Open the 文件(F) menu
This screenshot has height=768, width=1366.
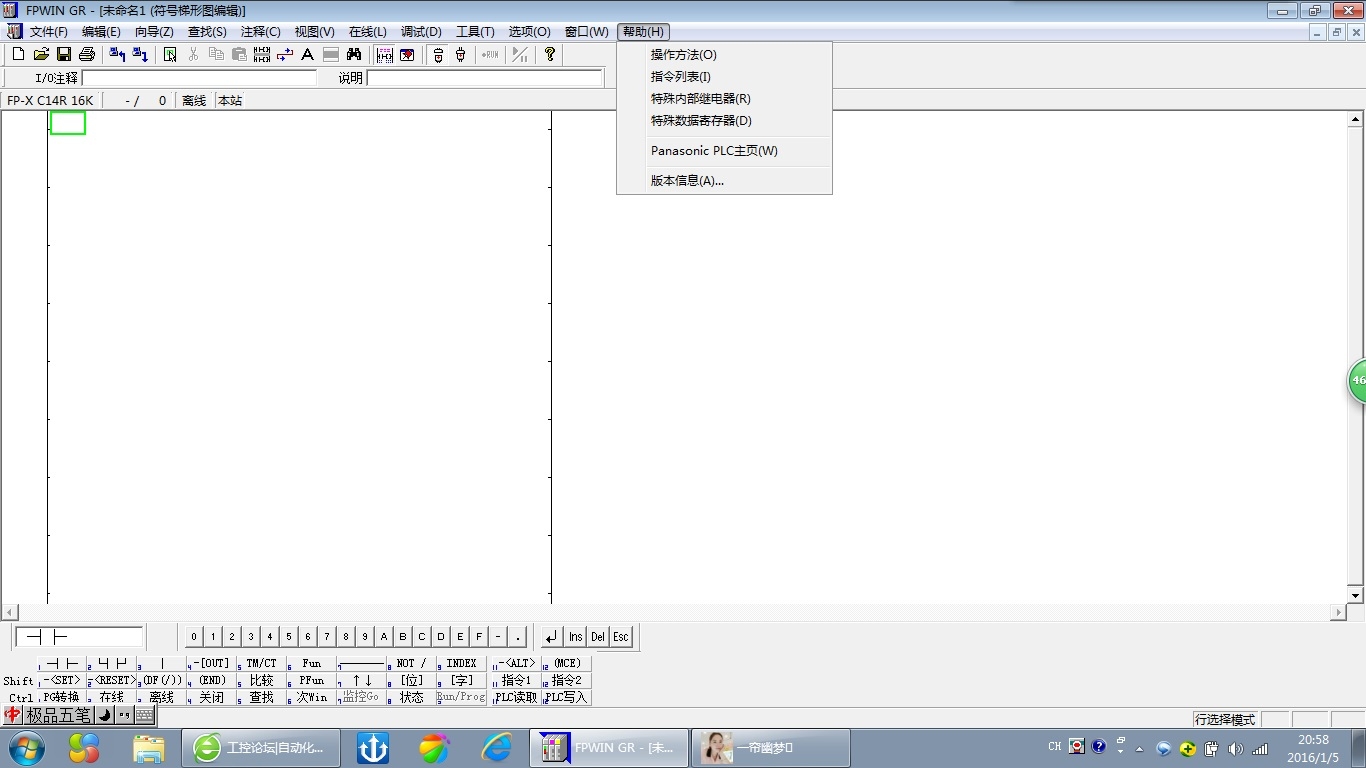(x=49, y=32)
